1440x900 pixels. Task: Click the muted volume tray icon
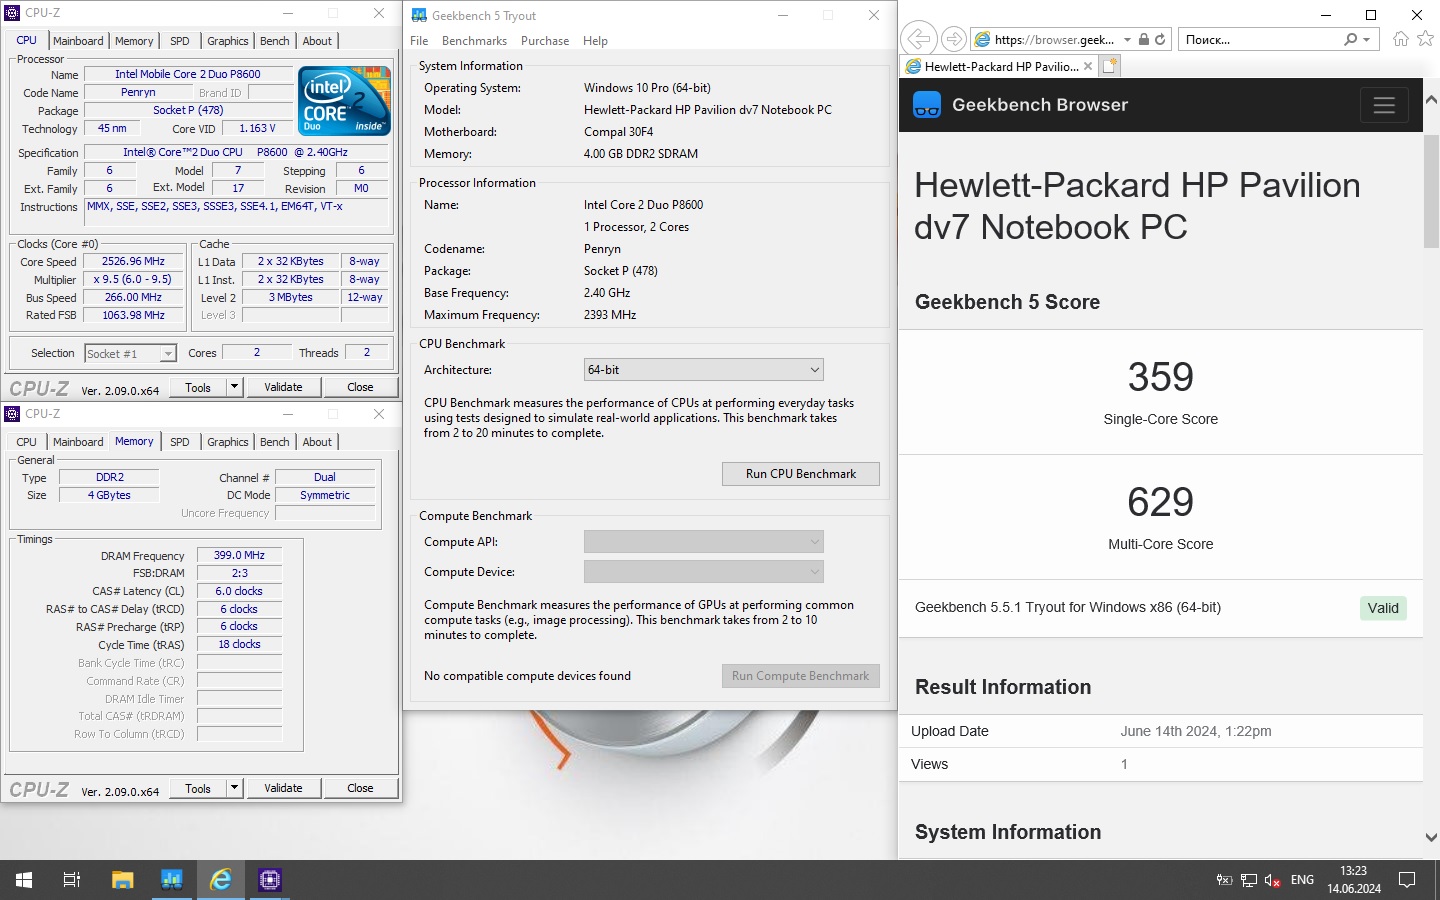click(x=1273, y=880)
